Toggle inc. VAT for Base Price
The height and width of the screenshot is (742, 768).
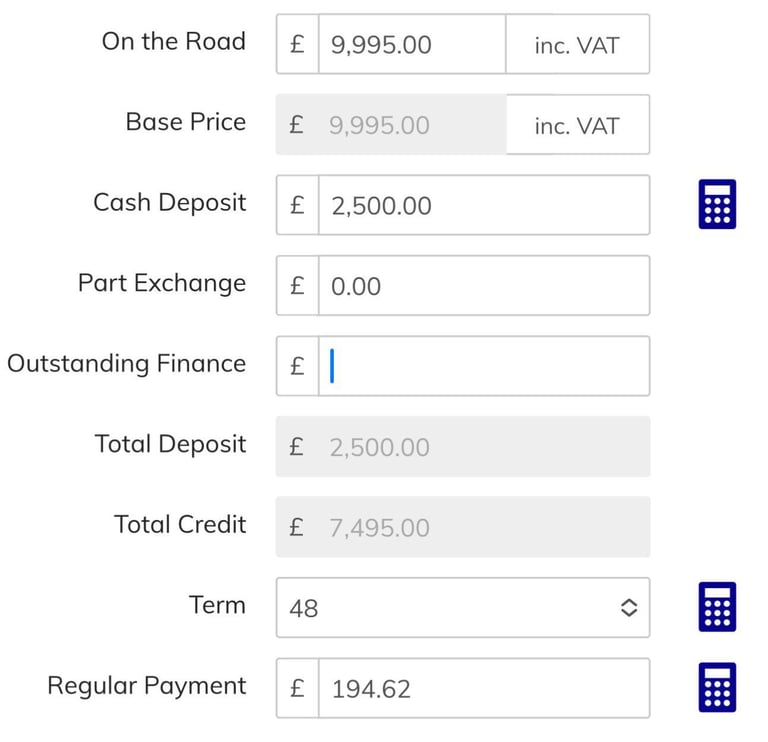click(577, 125)
